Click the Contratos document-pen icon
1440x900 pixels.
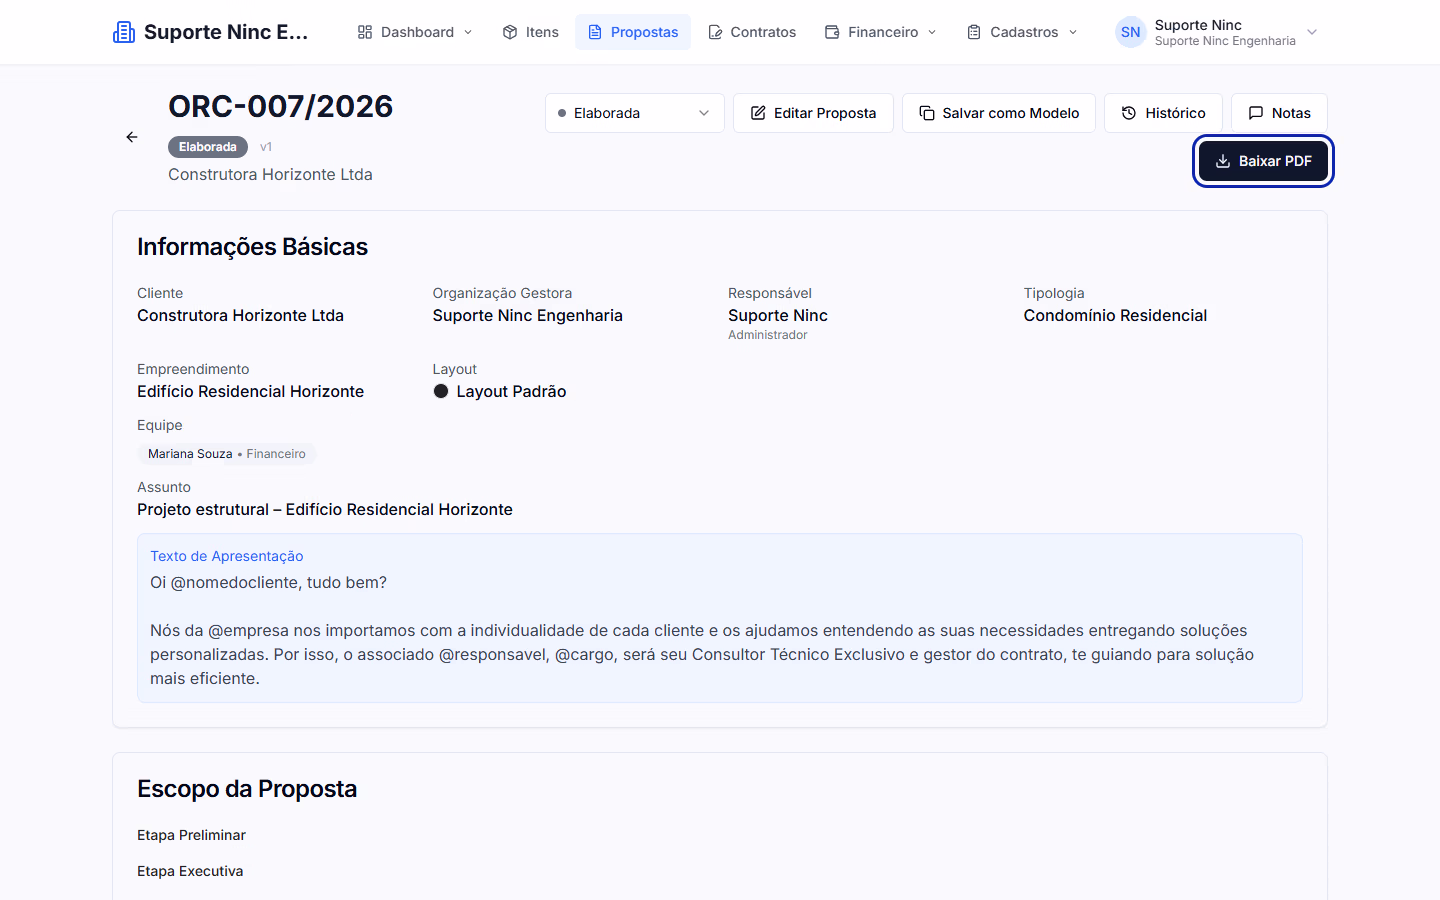(715, 32)
